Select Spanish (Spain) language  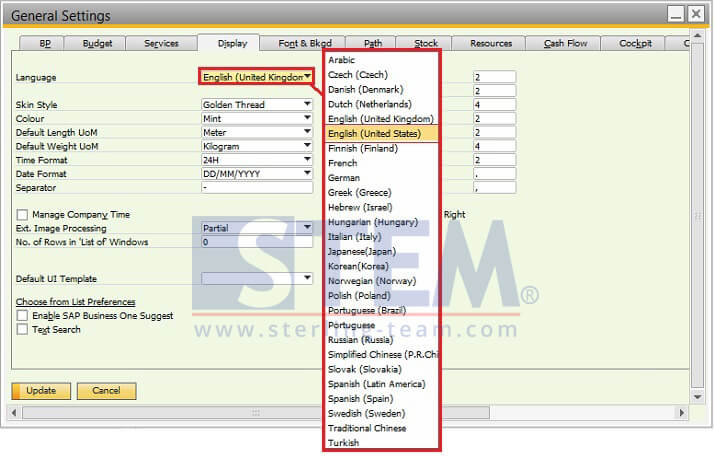click(x=382, y=399)
